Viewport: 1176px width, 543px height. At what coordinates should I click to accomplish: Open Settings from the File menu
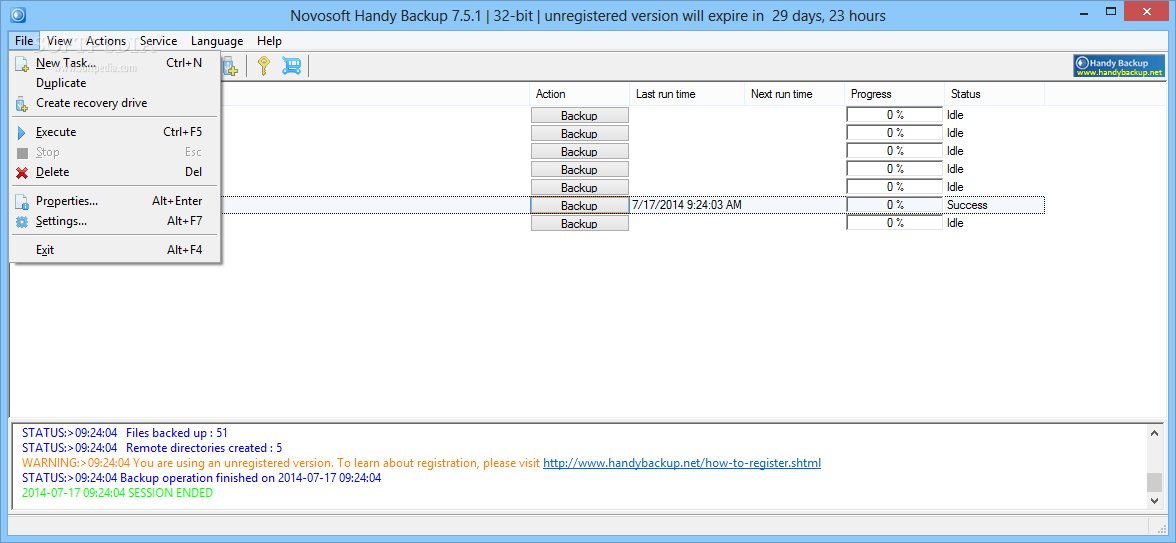pos(115,221)
